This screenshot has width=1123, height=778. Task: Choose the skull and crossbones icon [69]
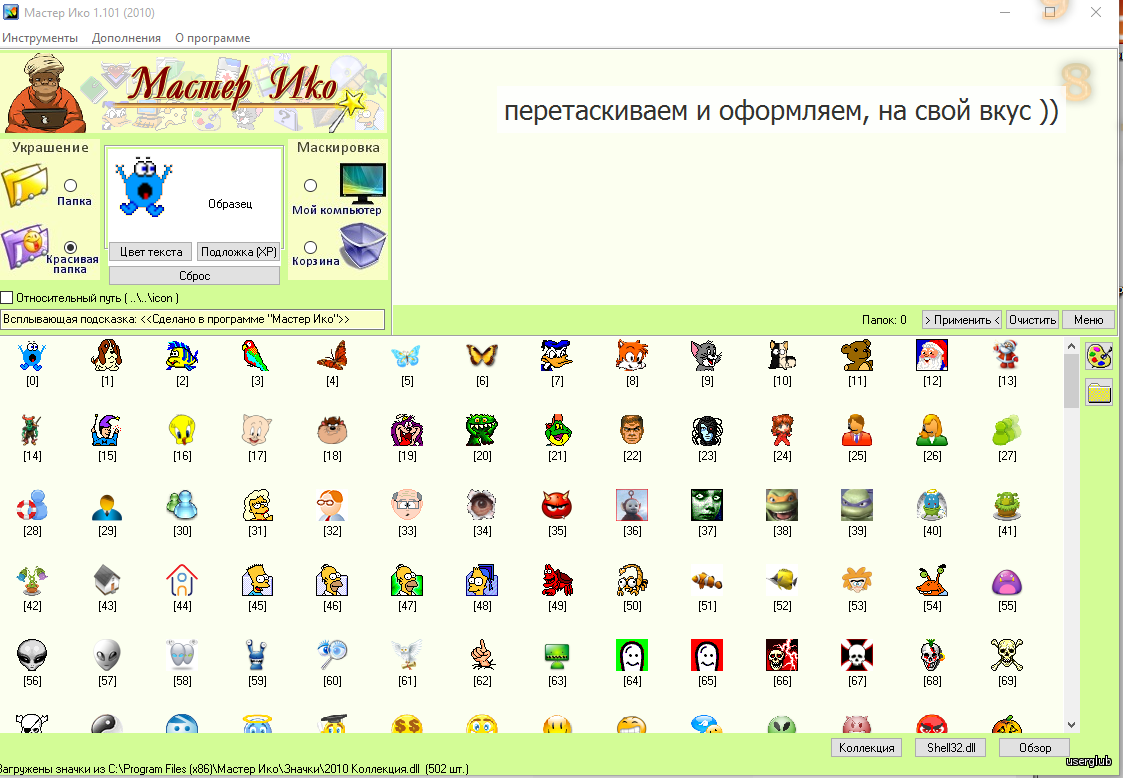click(1007, 655)
